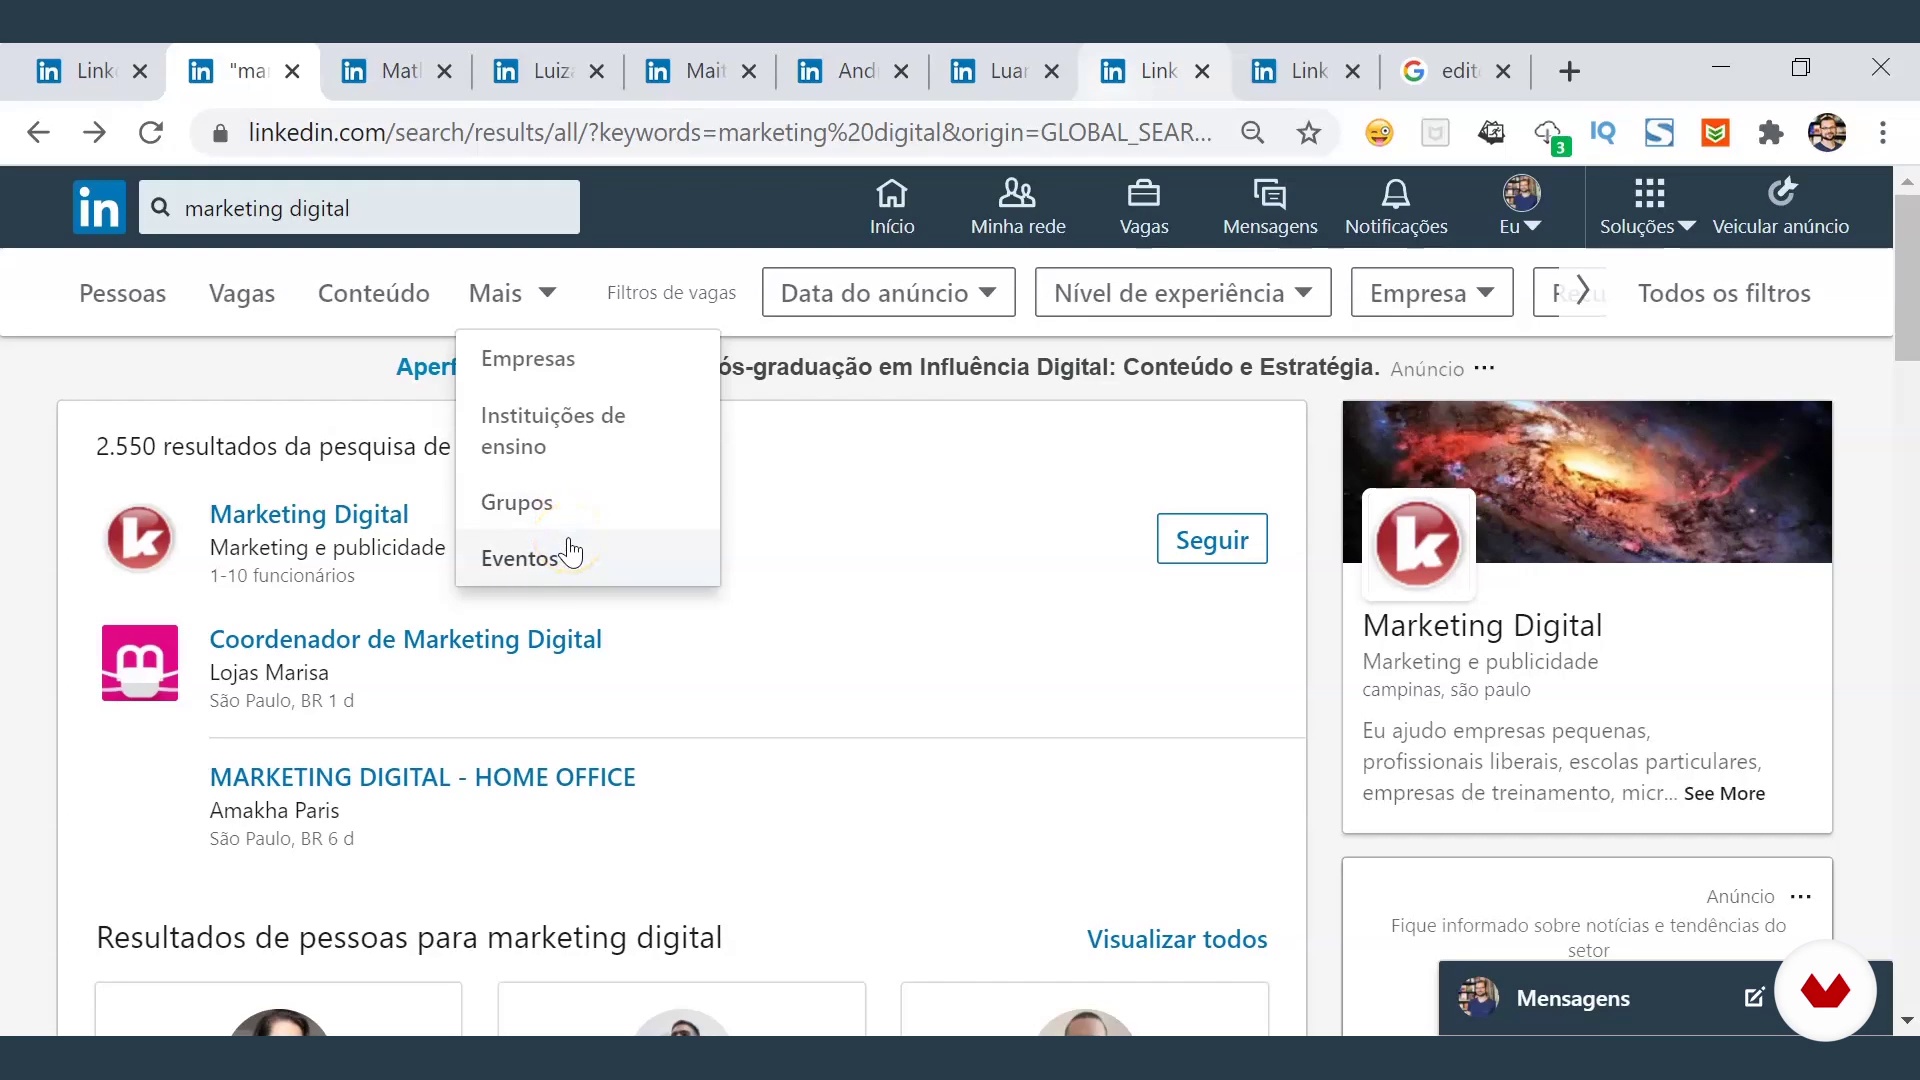Open ad options dots beside top Anúncio

click(x=1484, y=368)
